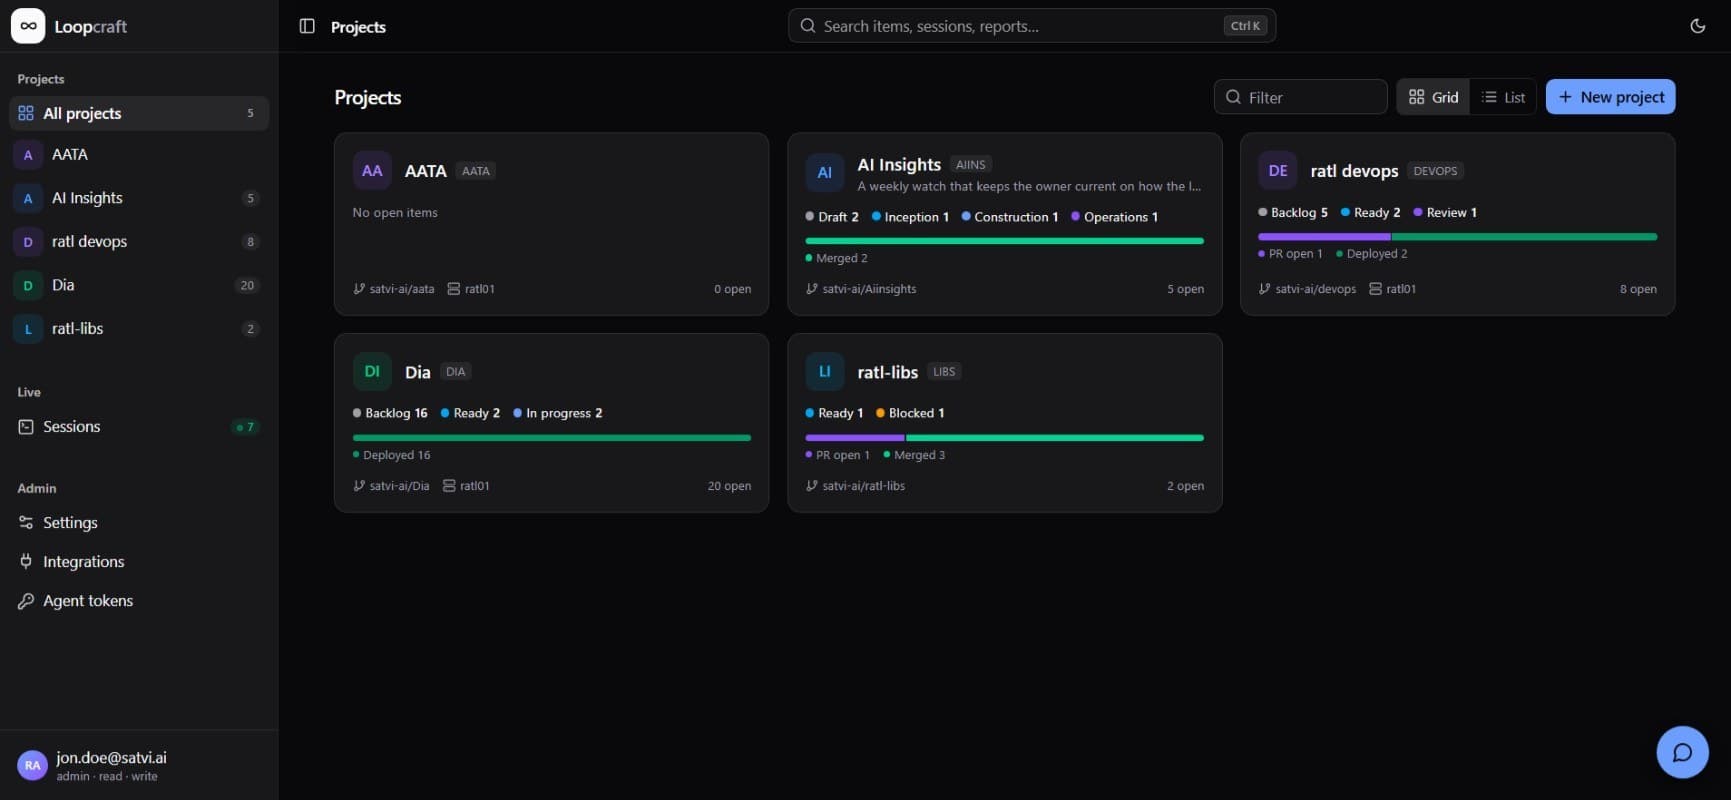Screen dimensions: 1731x800
Task: Open AI Insights project in the sidebar
Action: coord(139,198)
